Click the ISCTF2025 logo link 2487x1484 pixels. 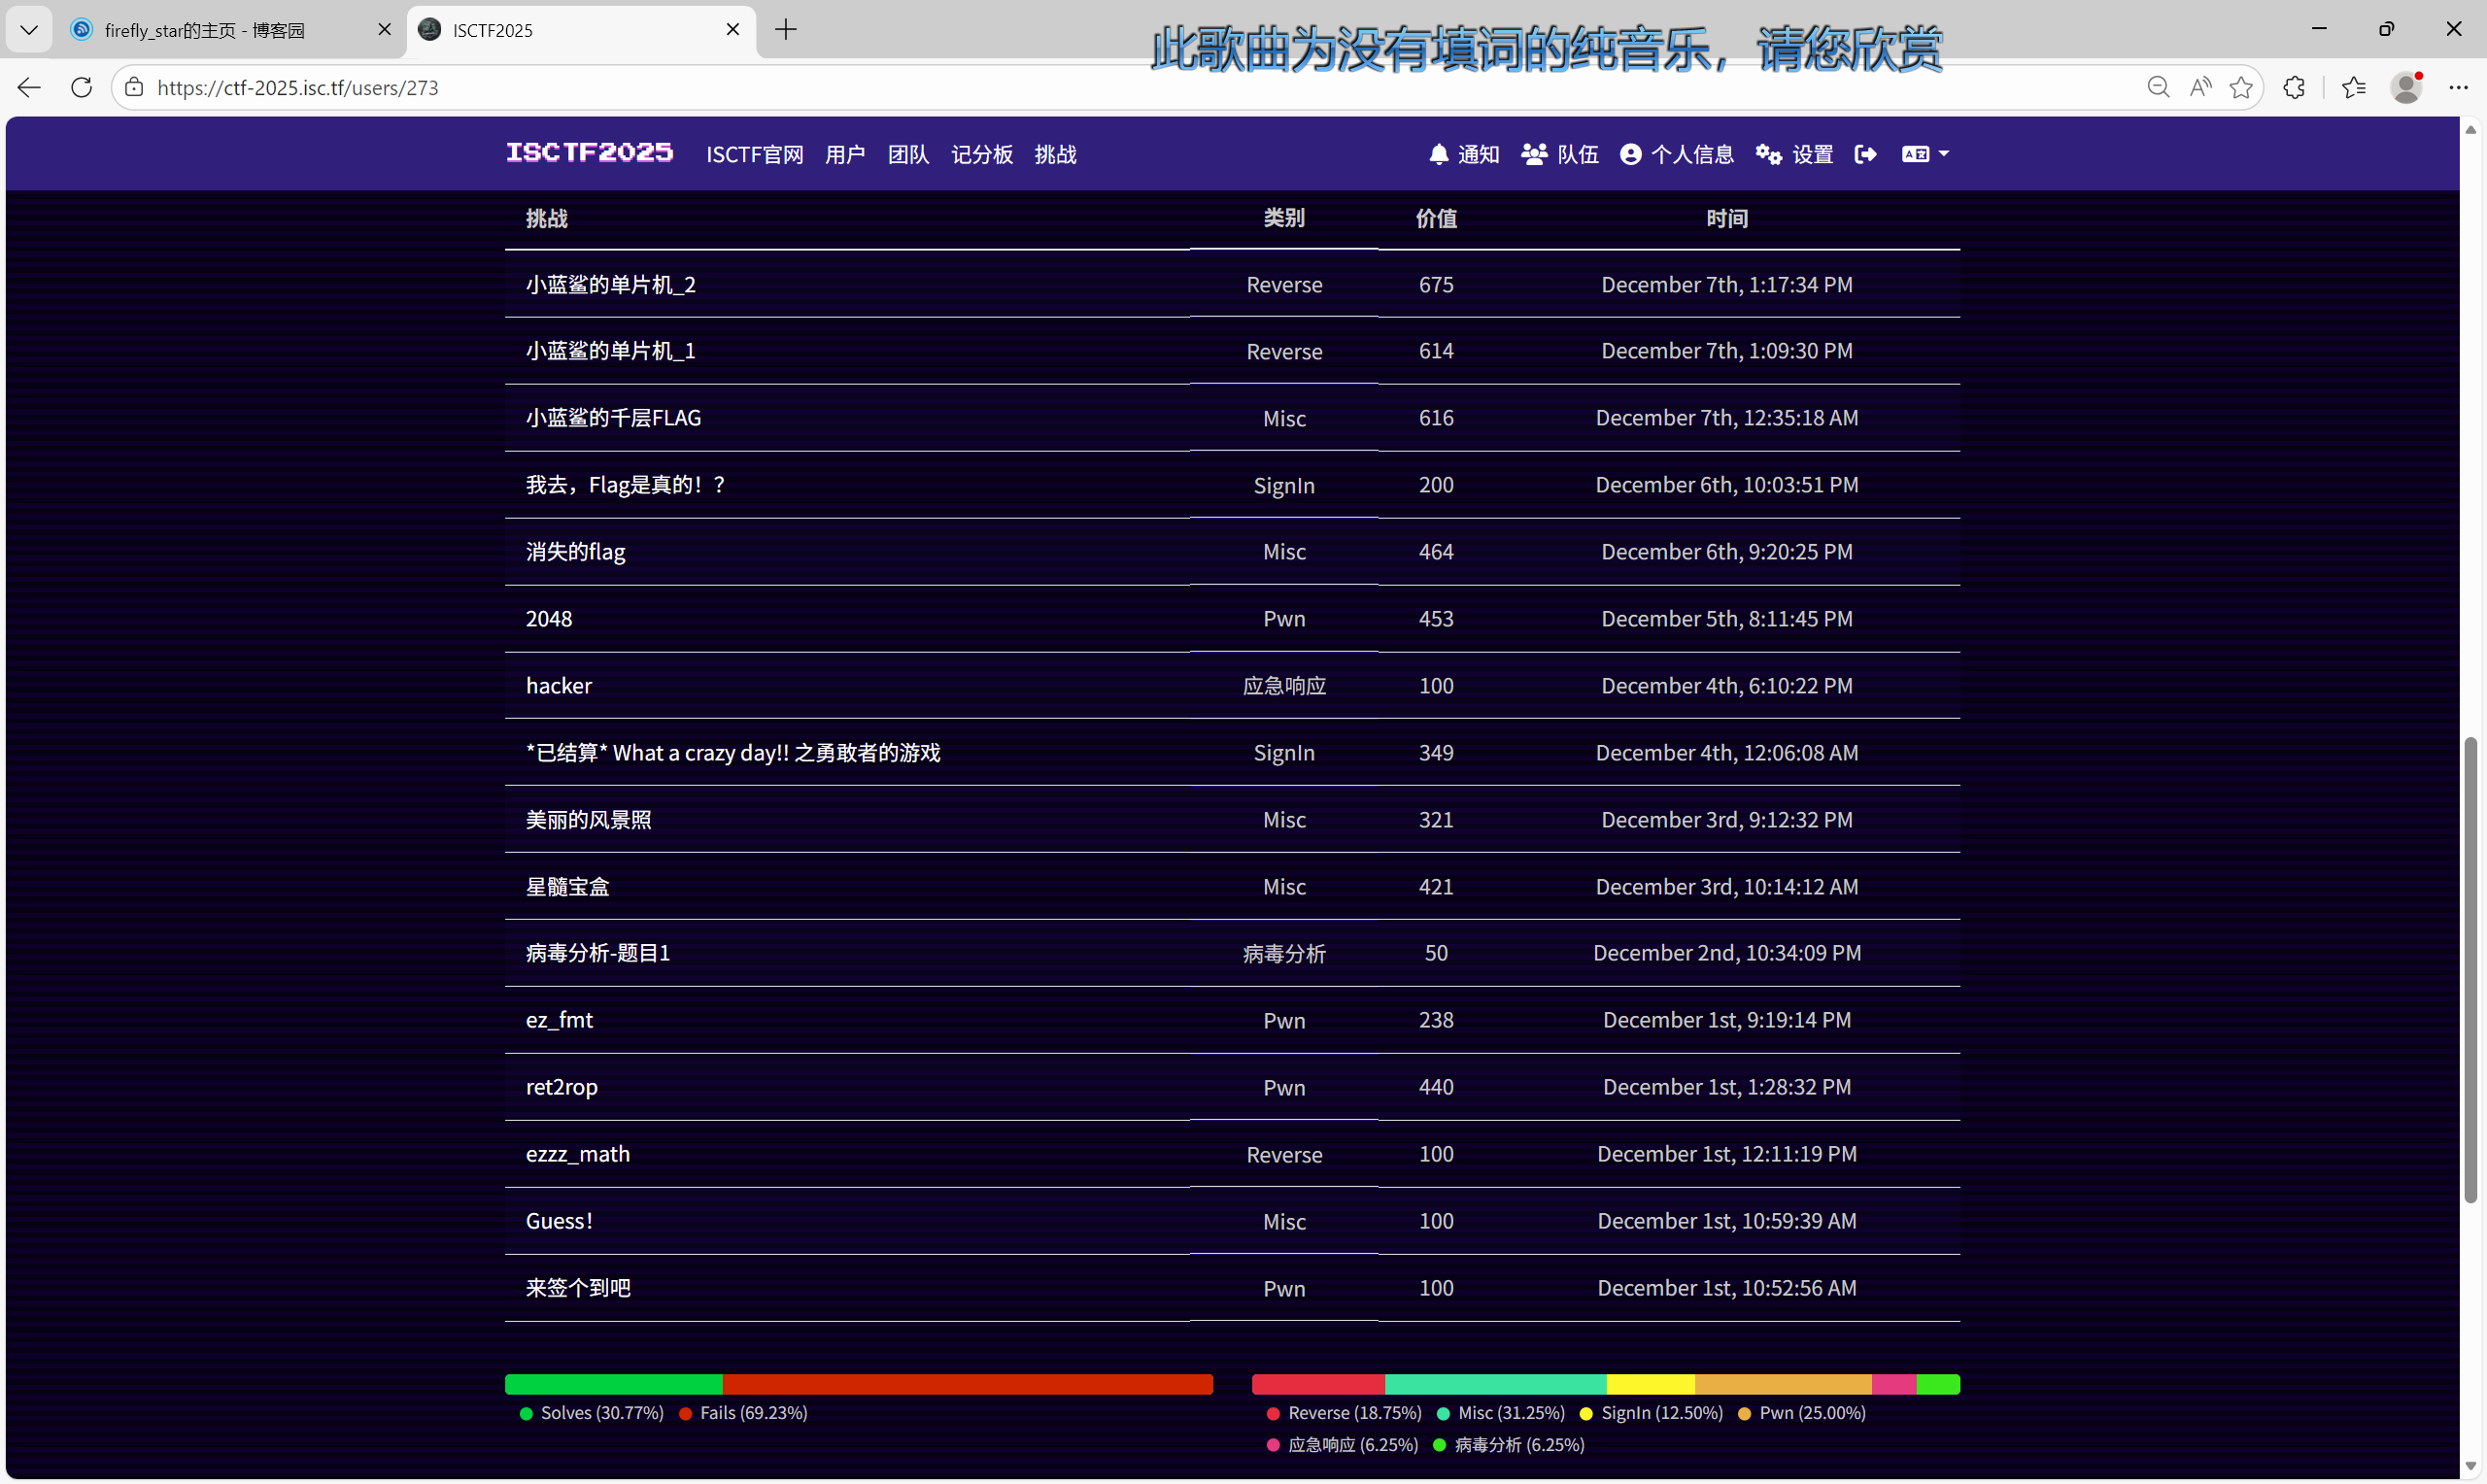point(589,152)
